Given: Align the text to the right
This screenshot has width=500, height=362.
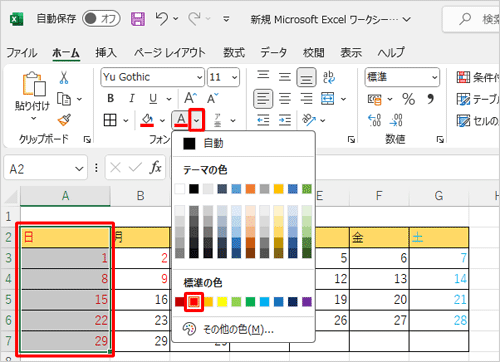Looking at the screenshot, I should coord(306,99).
